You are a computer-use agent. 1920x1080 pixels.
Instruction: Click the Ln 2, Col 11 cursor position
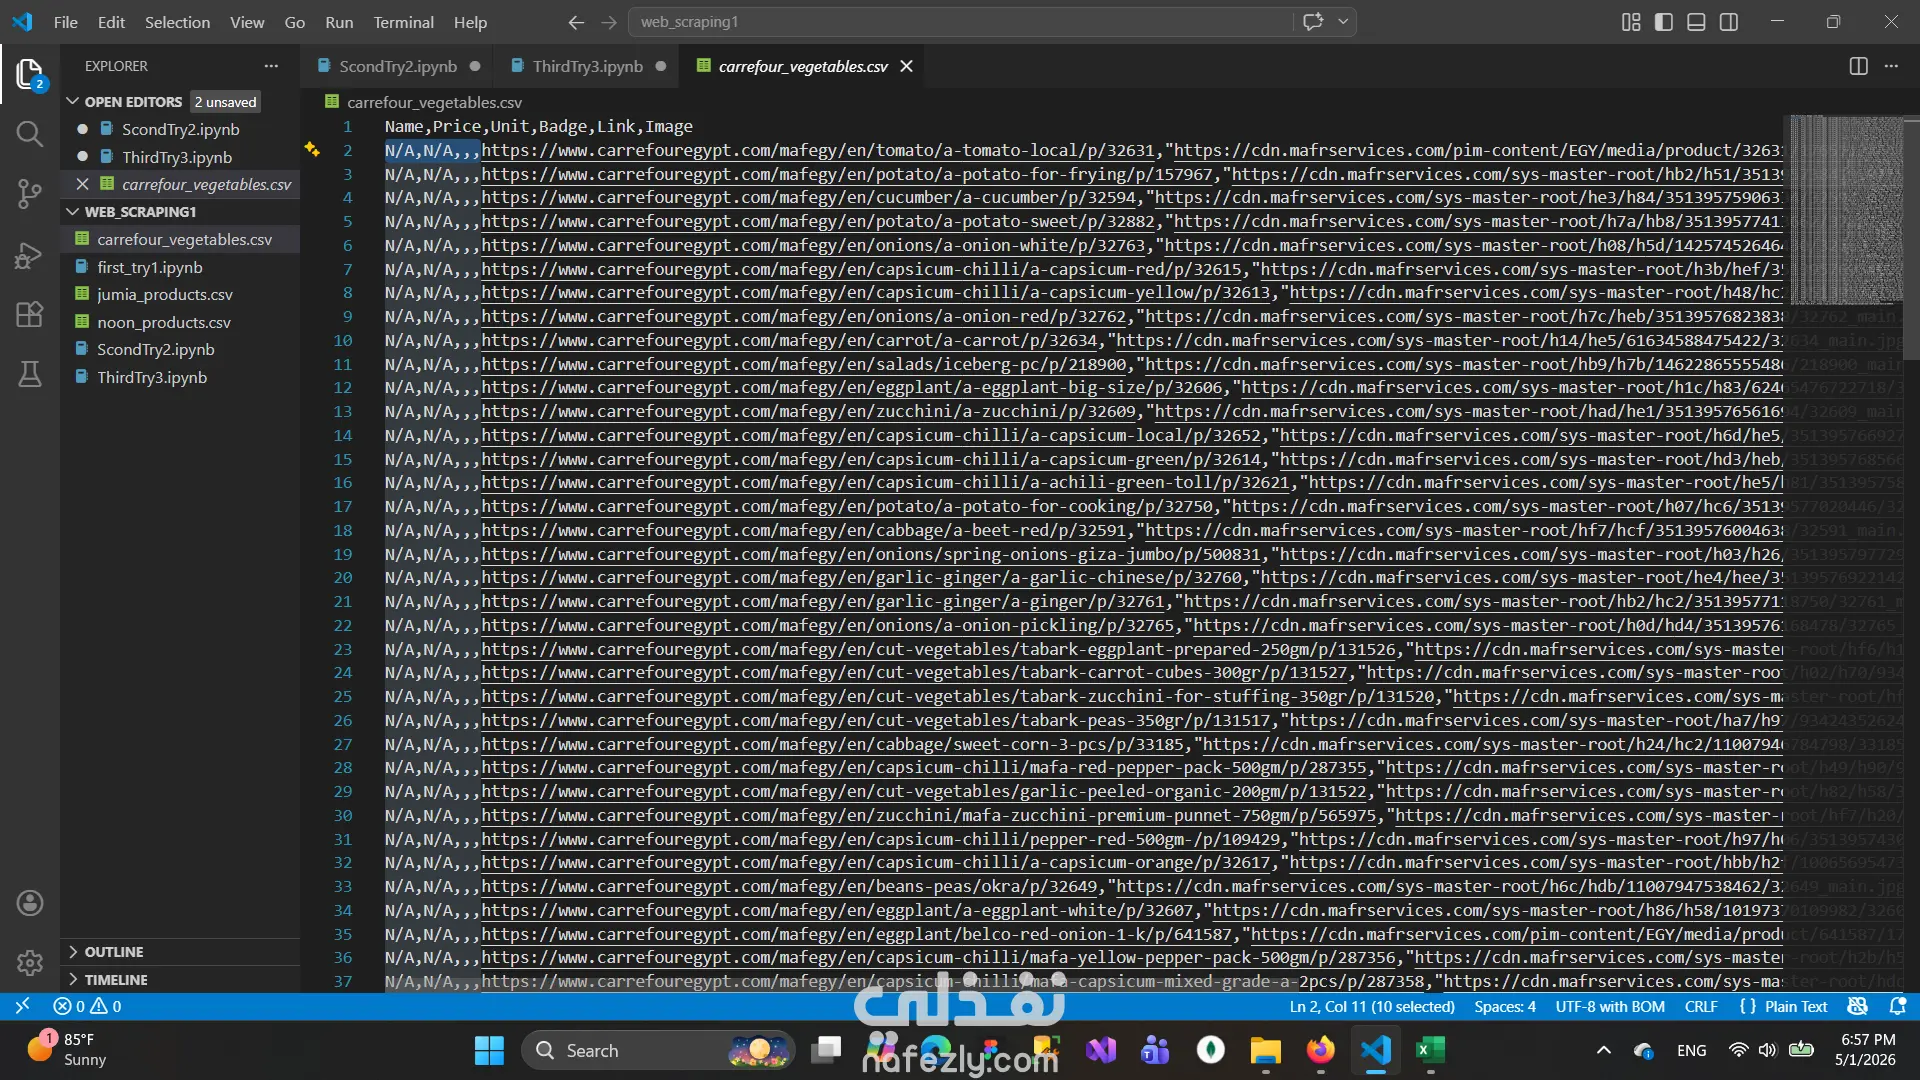coord(1372,1006)
